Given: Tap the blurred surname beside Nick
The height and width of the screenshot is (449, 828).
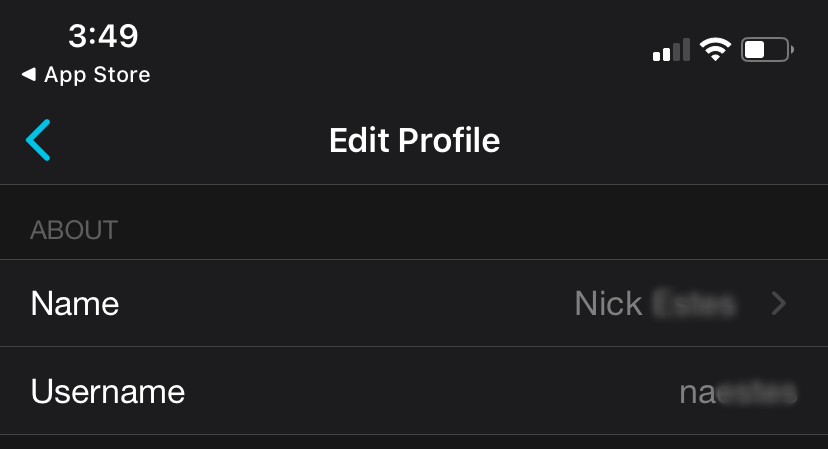Looking at the screenshot, I should click(x=694, y=304).
